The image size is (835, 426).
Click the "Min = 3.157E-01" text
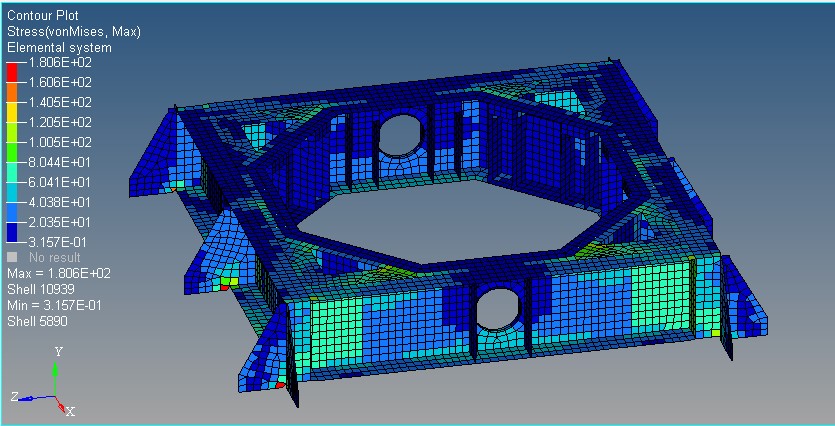54,305
